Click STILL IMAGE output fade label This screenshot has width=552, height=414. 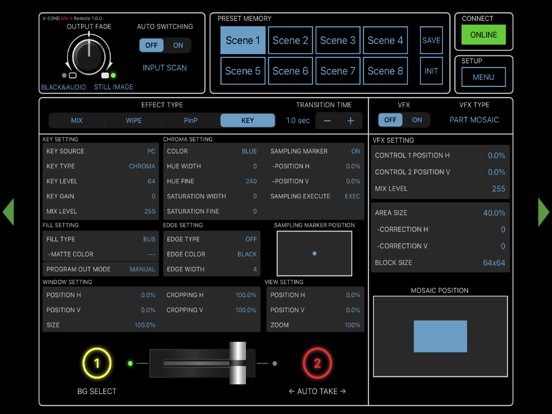tap(113, 87)
